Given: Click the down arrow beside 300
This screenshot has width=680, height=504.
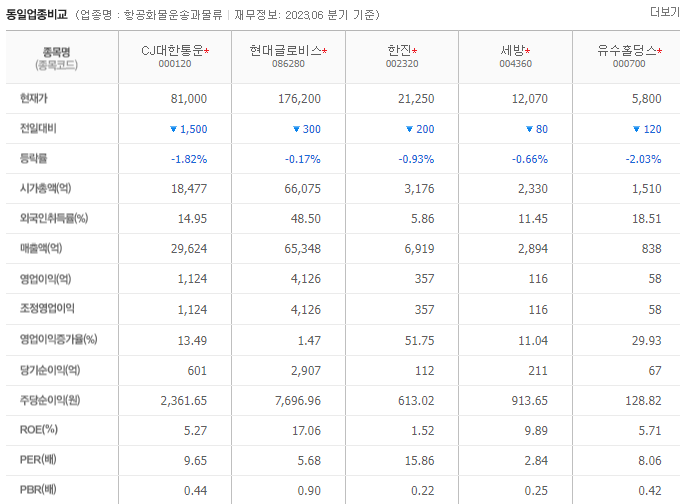Looking at the screenshot, I should coord(296,129).
